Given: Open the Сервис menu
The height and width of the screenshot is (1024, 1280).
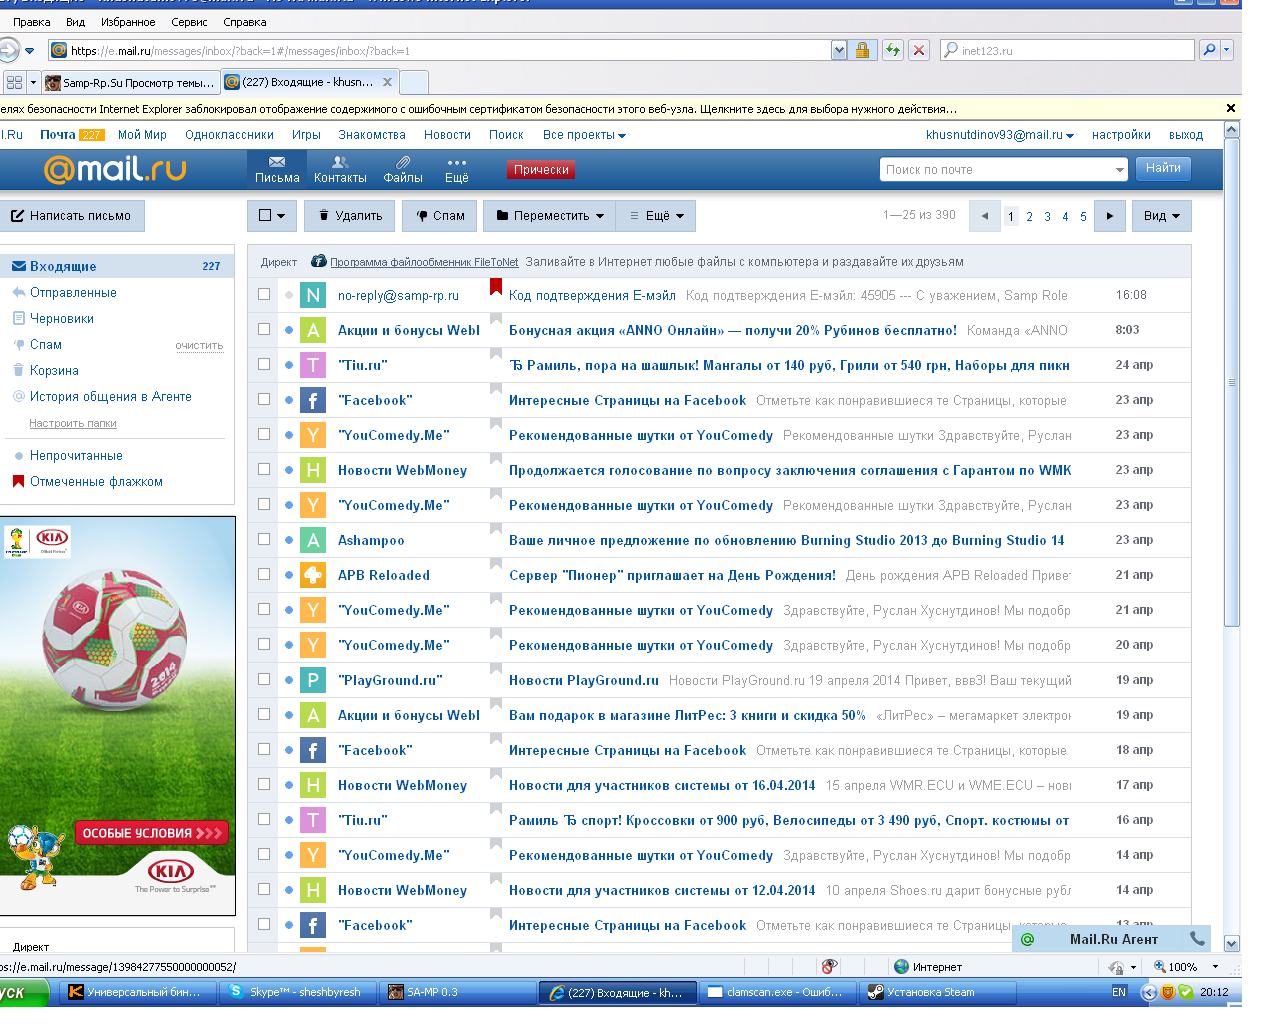Looking at the screenshot, I should pos(189,22).
